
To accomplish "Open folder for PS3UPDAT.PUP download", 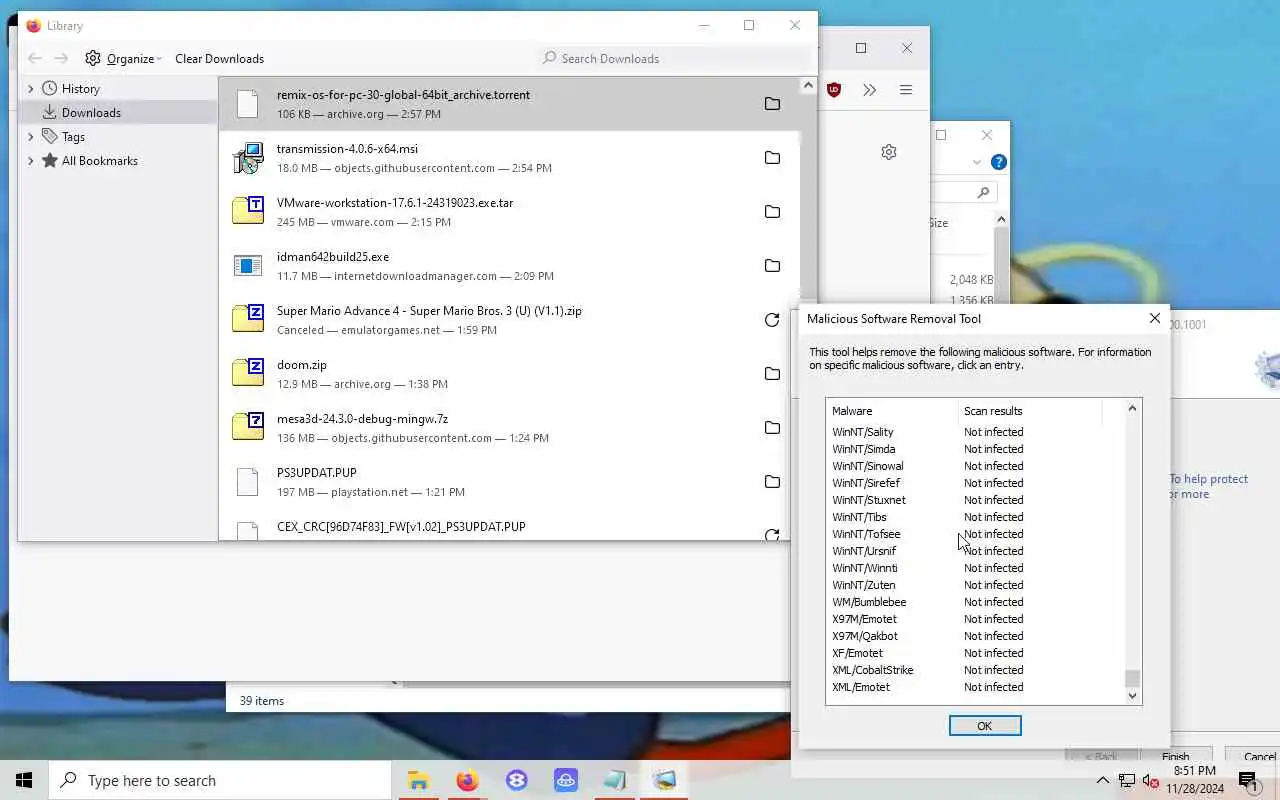I will coord(772,482).
